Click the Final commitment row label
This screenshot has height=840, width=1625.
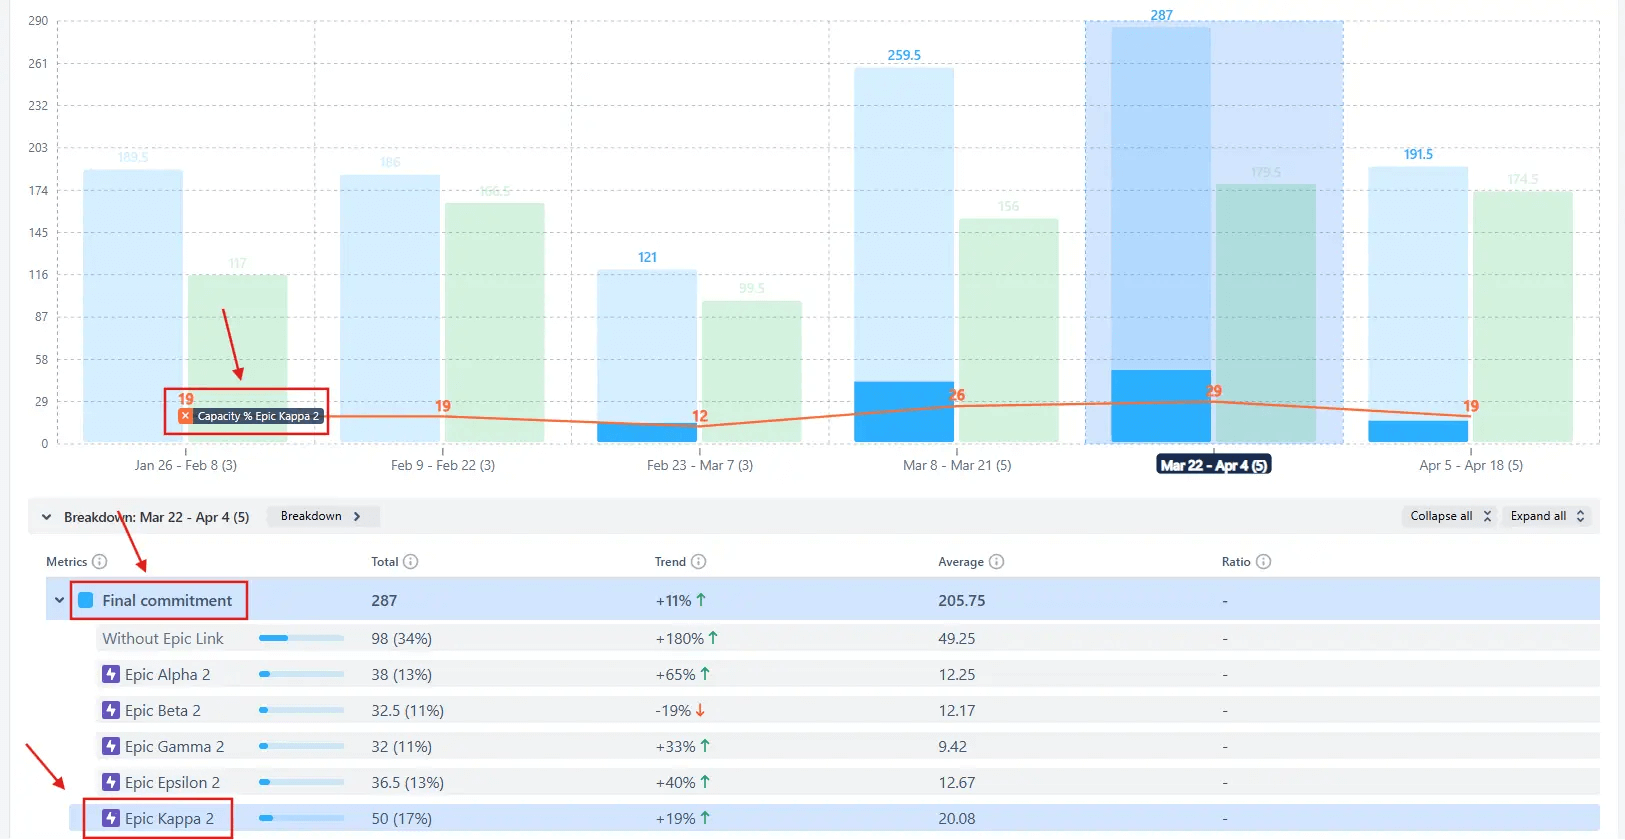pos(167,600)
